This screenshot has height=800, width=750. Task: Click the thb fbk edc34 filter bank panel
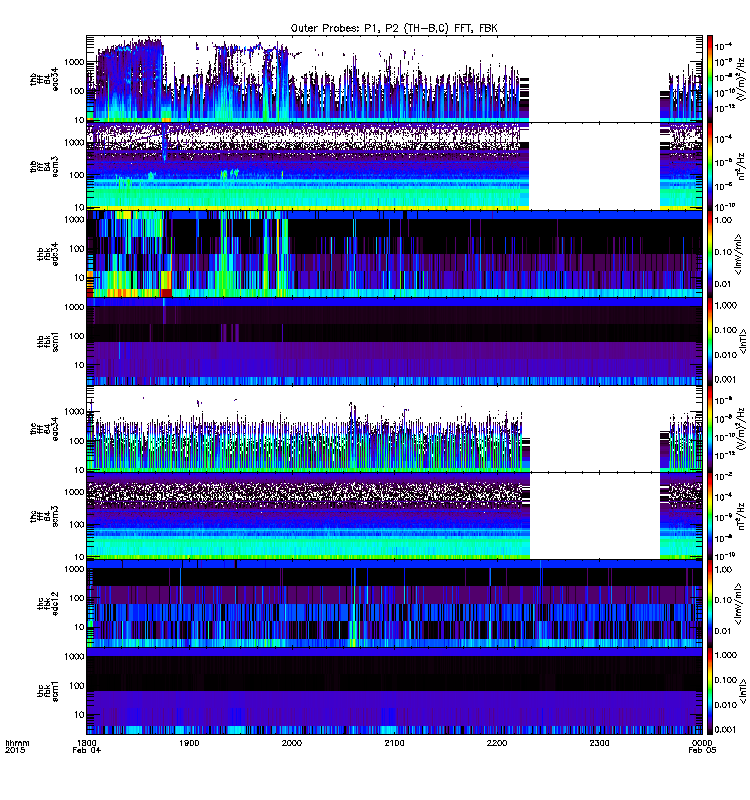(x=394, y=254)
